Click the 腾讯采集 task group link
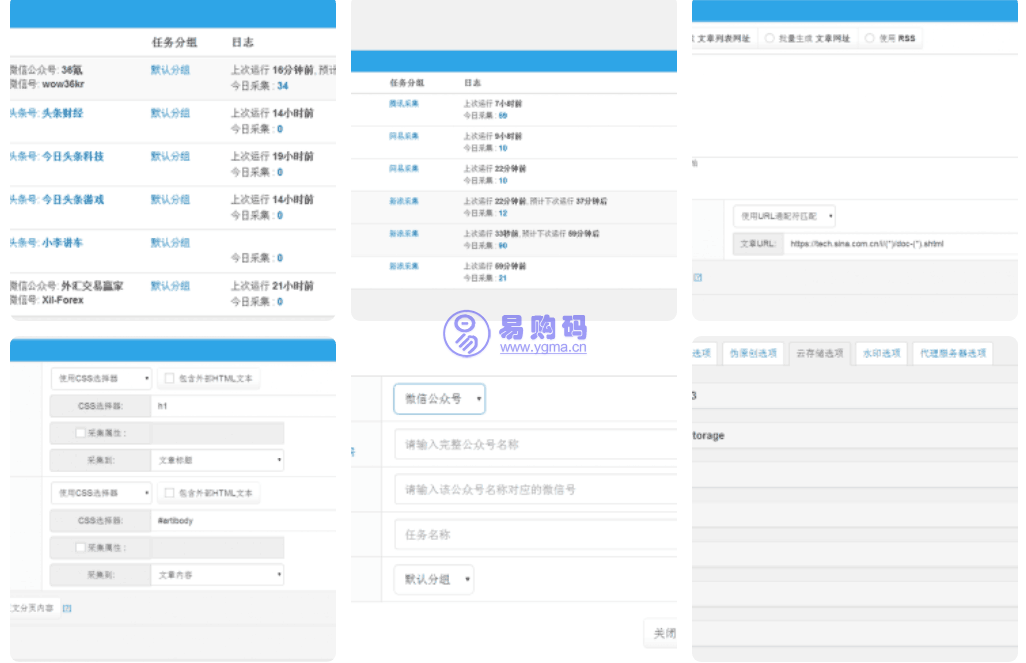This screenshot has width=1026, height=663. point(404,104)
